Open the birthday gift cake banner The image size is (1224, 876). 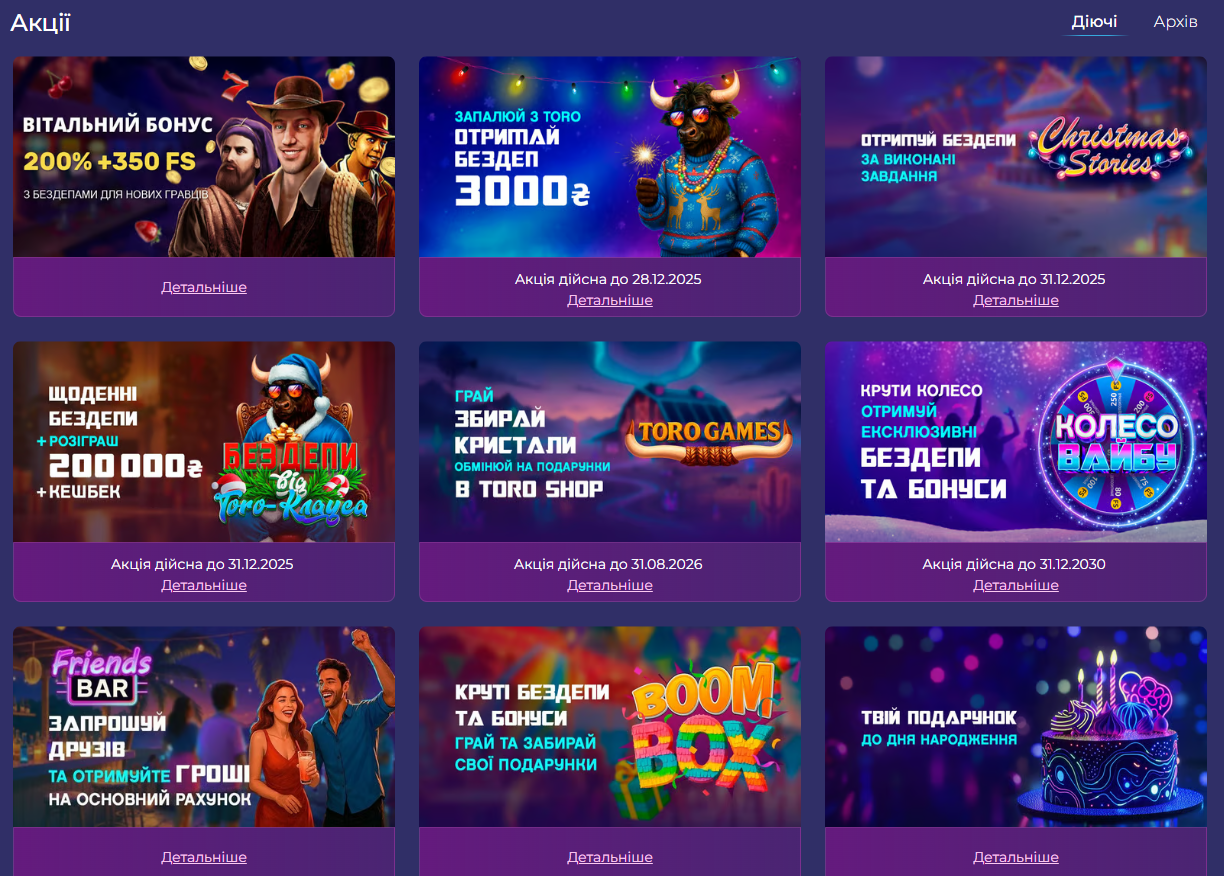click(1016, 727)
